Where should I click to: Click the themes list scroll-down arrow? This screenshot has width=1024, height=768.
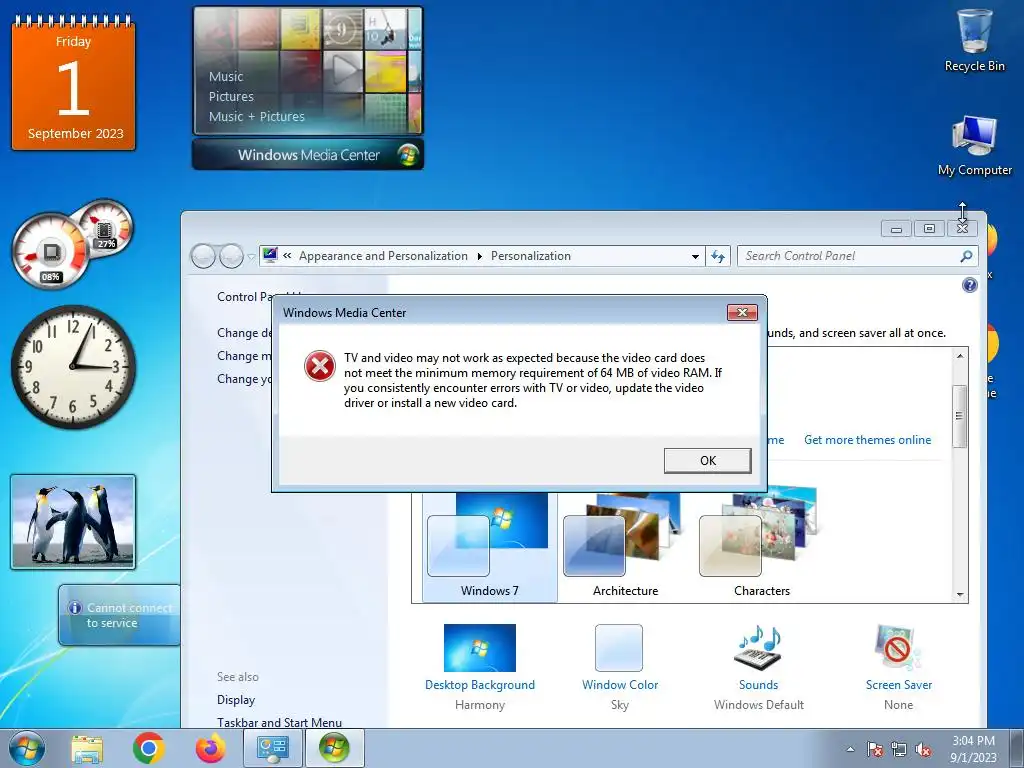point(959,594)
